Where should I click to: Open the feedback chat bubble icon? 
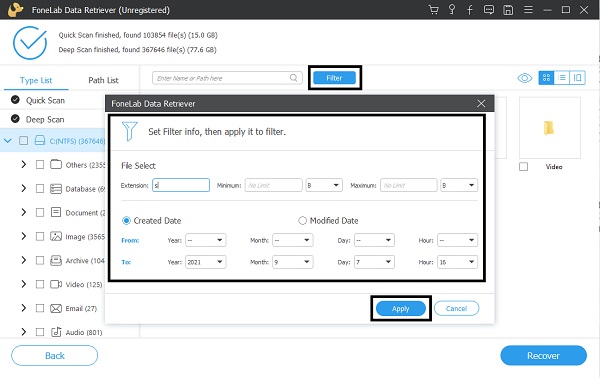[489, 10]
